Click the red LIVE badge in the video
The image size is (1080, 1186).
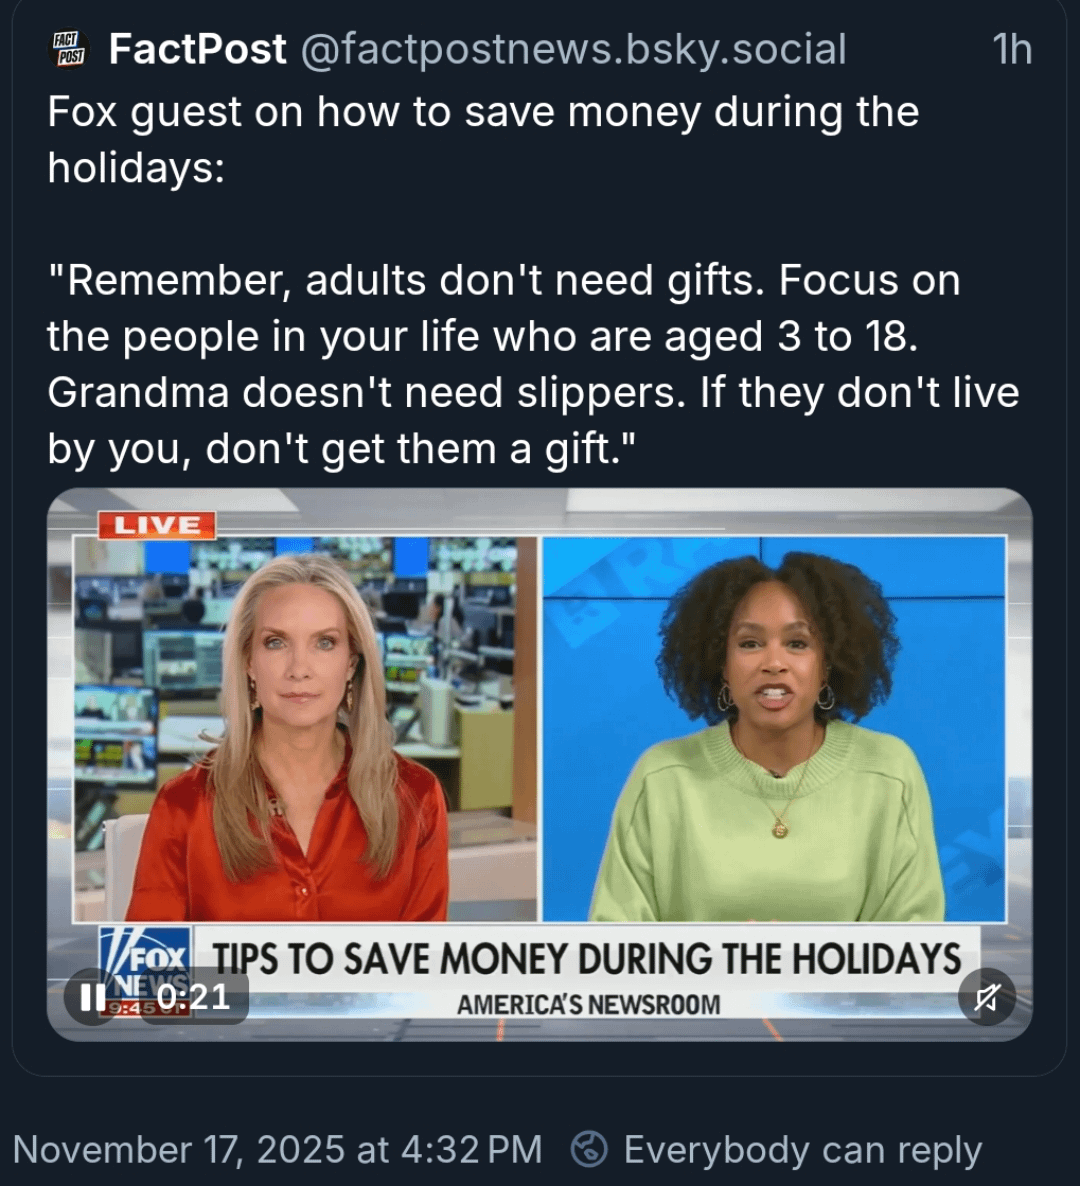[x=157, y=525]
